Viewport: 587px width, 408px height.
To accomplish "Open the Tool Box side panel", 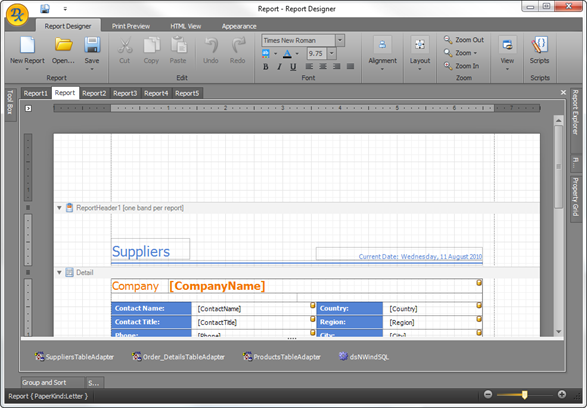I will [x=10, y=104].
